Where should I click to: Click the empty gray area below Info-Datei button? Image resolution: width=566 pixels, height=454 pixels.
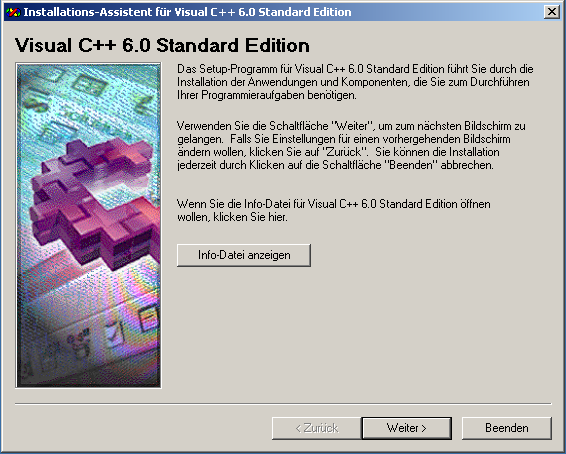pyautogui.click(x=361, y=332)
